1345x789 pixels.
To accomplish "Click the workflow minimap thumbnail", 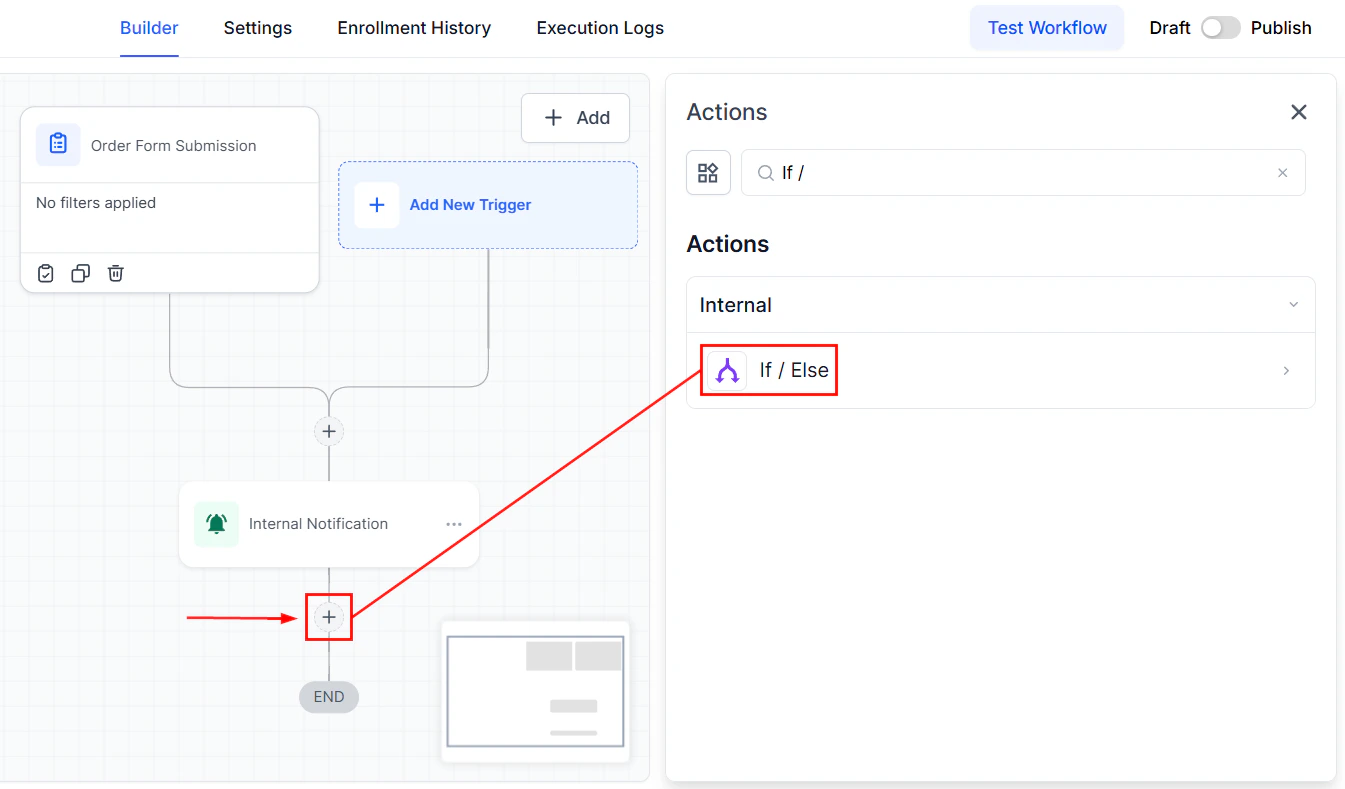I will pos(535,692).
